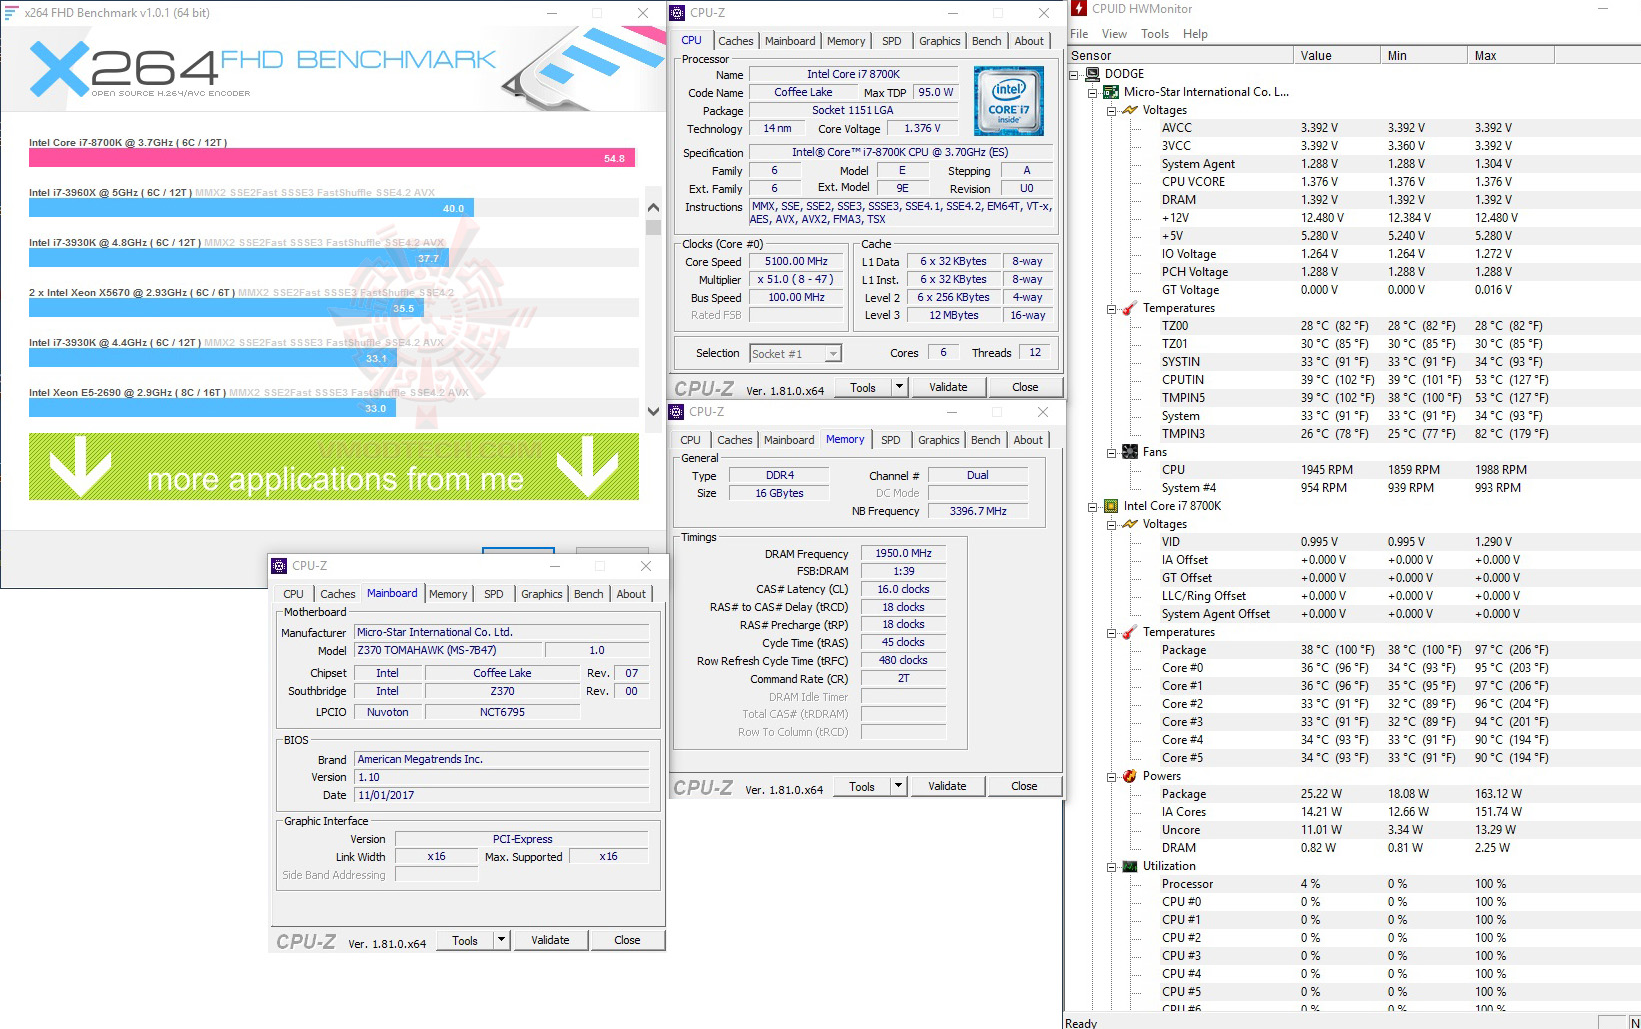The width and height of the screenshot is (1641, 1029).
Task: Open the Help menu in HWMonitor
Action: tap(1195, 34)
